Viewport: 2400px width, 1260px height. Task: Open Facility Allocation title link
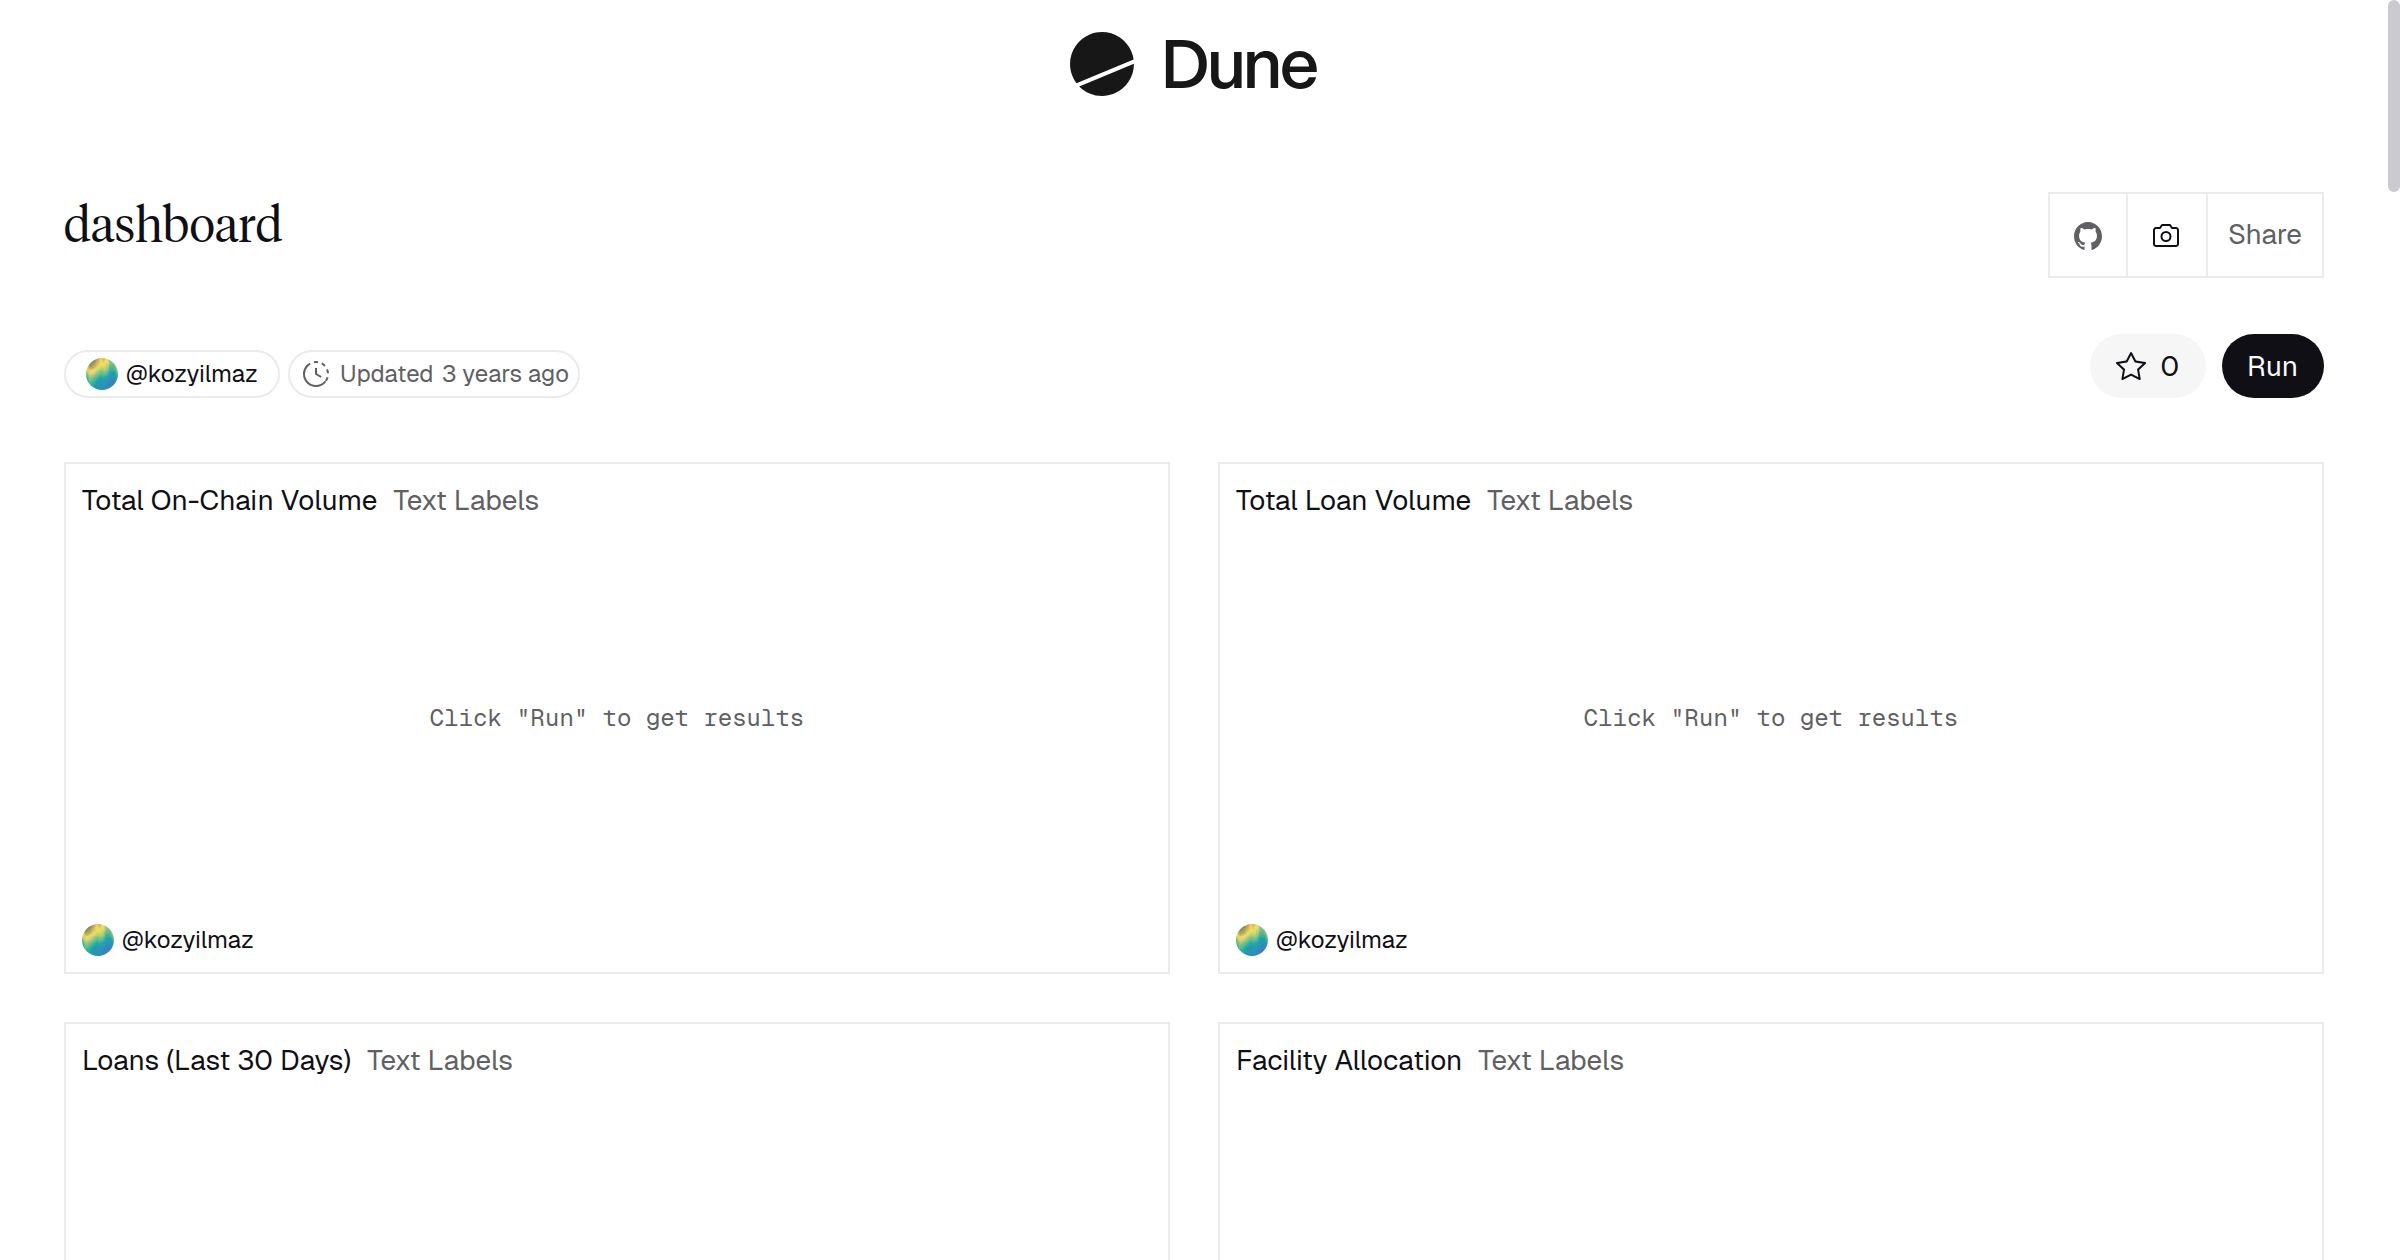click(1348, 1061)
